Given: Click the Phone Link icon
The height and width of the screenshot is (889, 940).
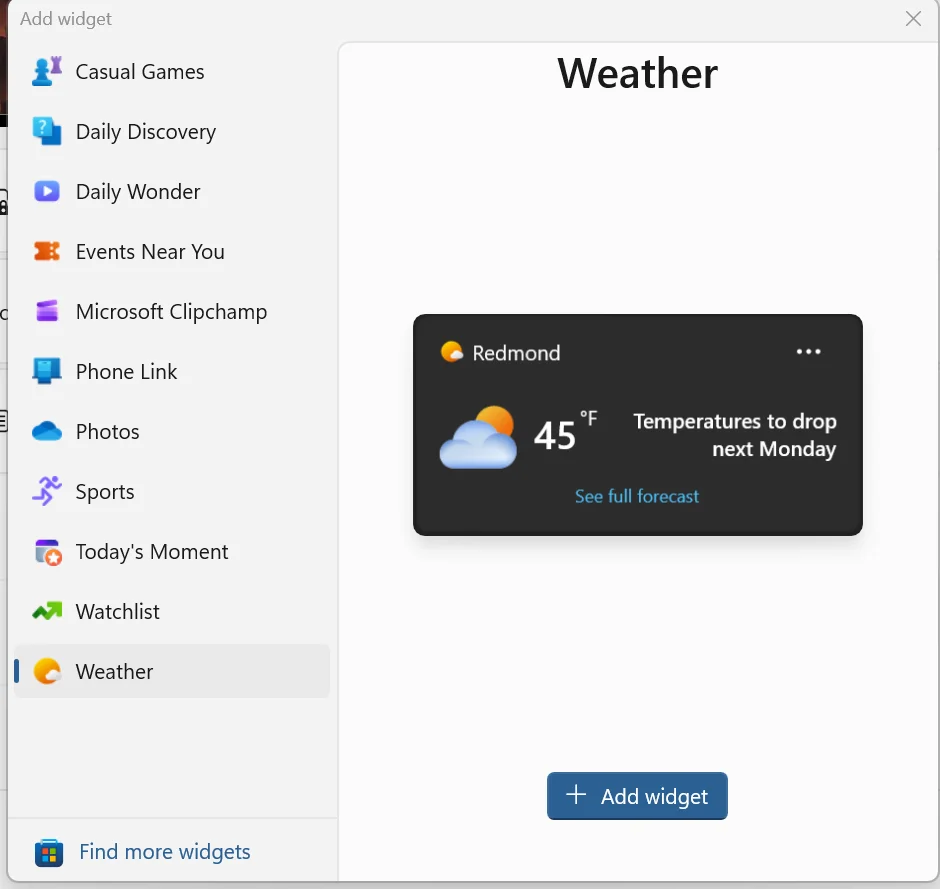Looking at the screenshot, I should [47, 371].
